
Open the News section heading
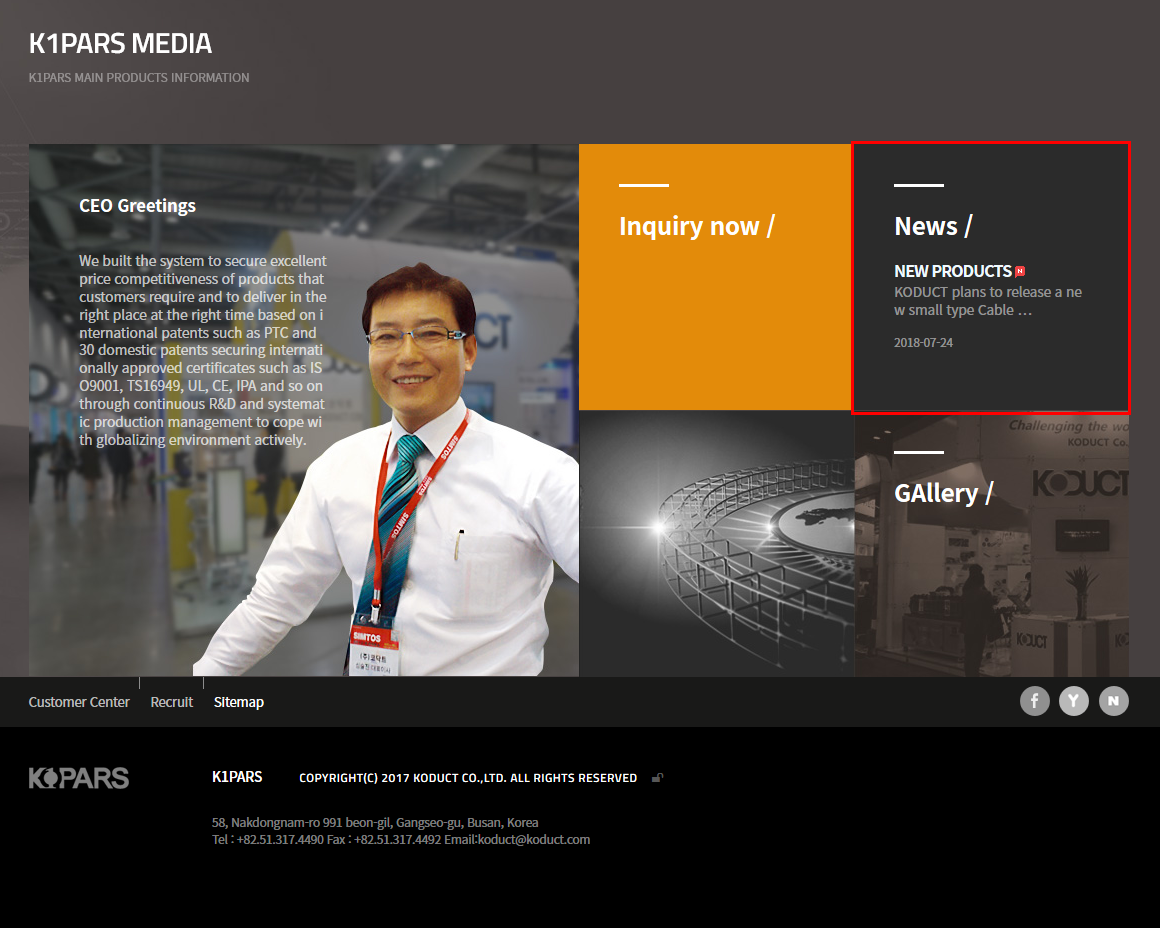[x=932, y=226]
